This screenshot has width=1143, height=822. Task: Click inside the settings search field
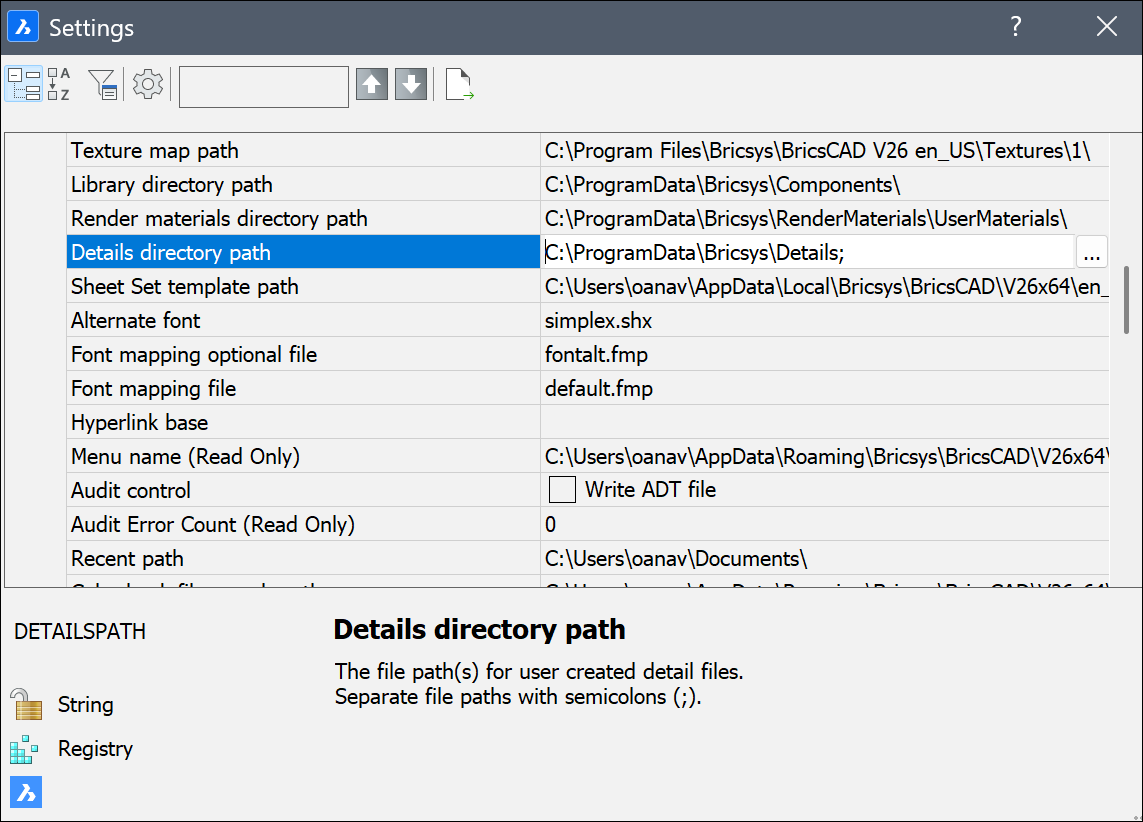point(264,86)
